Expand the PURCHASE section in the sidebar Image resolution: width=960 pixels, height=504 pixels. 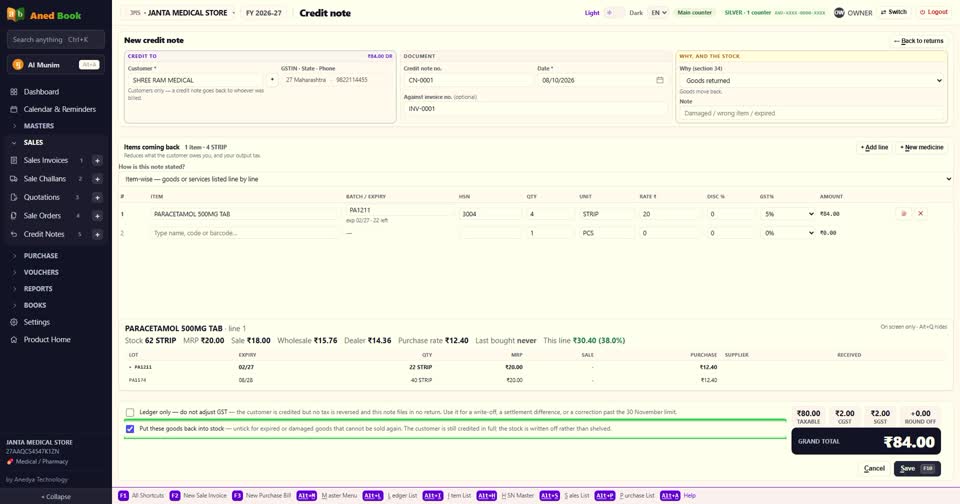click(x=40, y=256)
